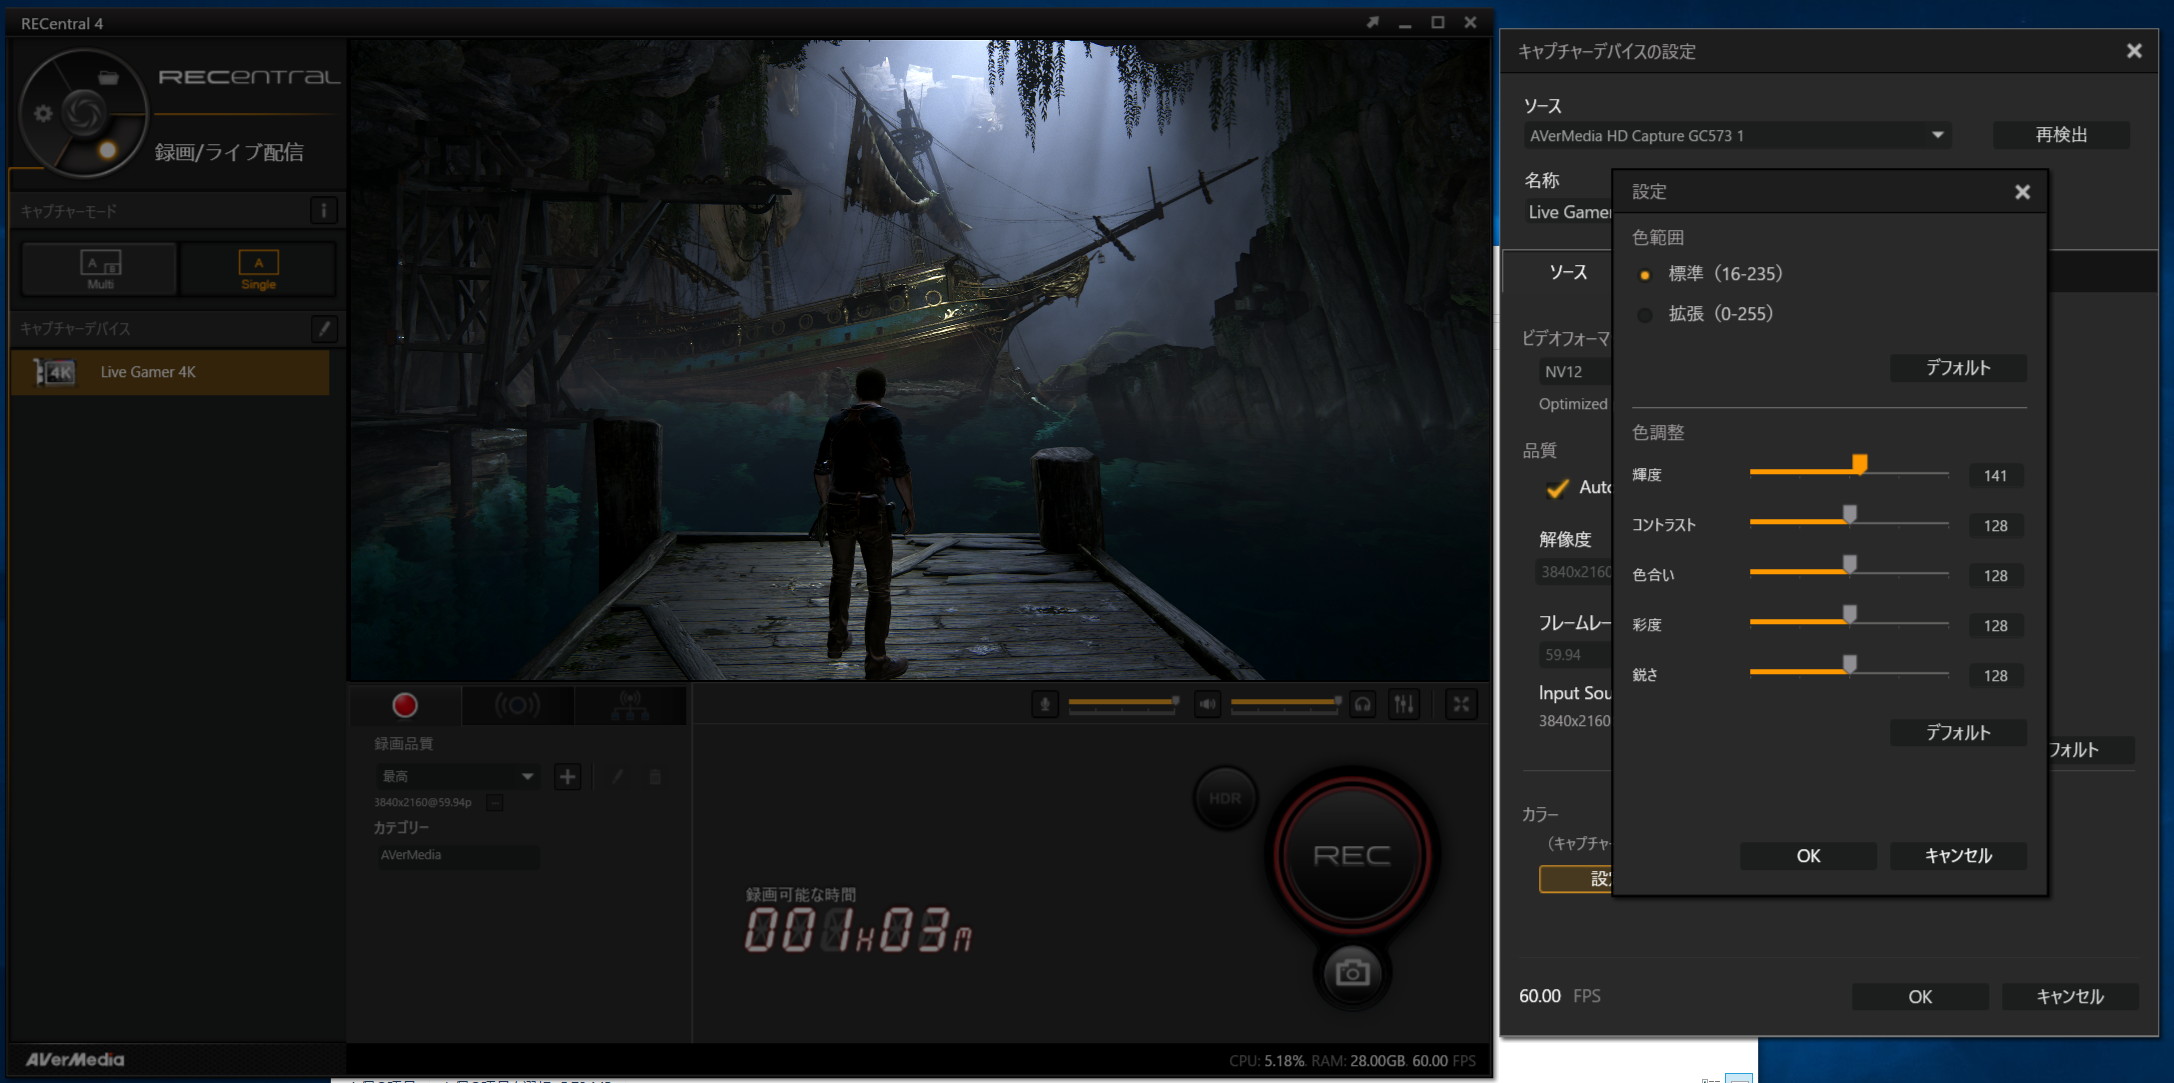Open the file manager folder icon in the wheel

[108, 77]
